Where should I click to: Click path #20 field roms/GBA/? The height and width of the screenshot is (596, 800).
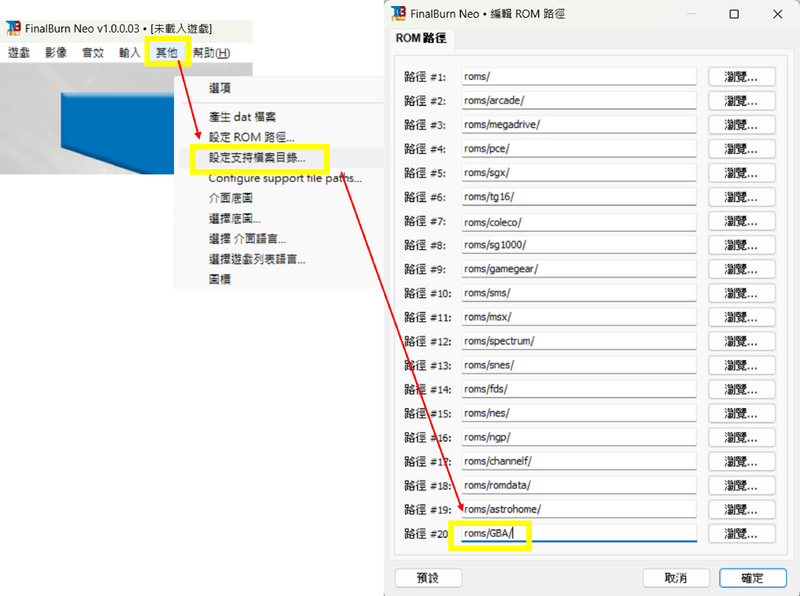click(x=579, y=533)
